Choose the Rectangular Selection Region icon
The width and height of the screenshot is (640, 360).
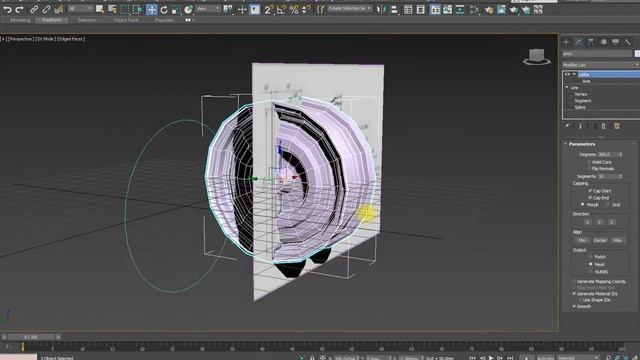(125, 9)
